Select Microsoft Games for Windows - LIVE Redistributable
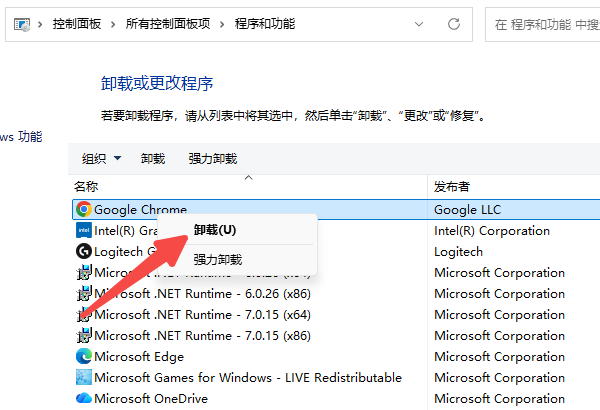This screenshot has height=410, width=600. 248,377
